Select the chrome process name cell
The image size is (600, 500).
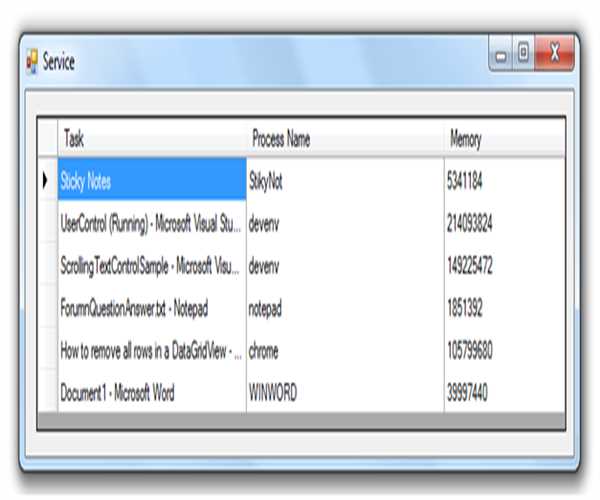[x=344, y=351]
